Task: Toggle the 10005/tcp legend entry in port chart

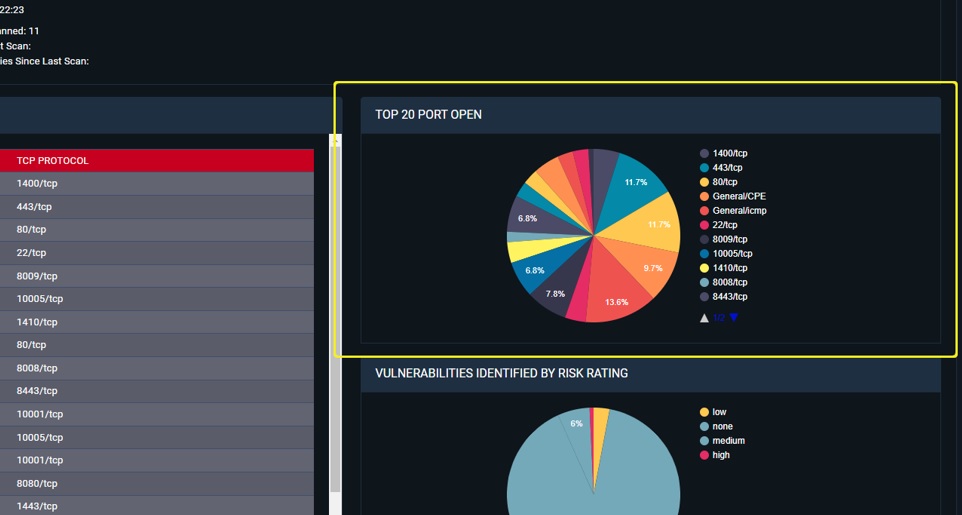Action: click(x=726, y=254)
